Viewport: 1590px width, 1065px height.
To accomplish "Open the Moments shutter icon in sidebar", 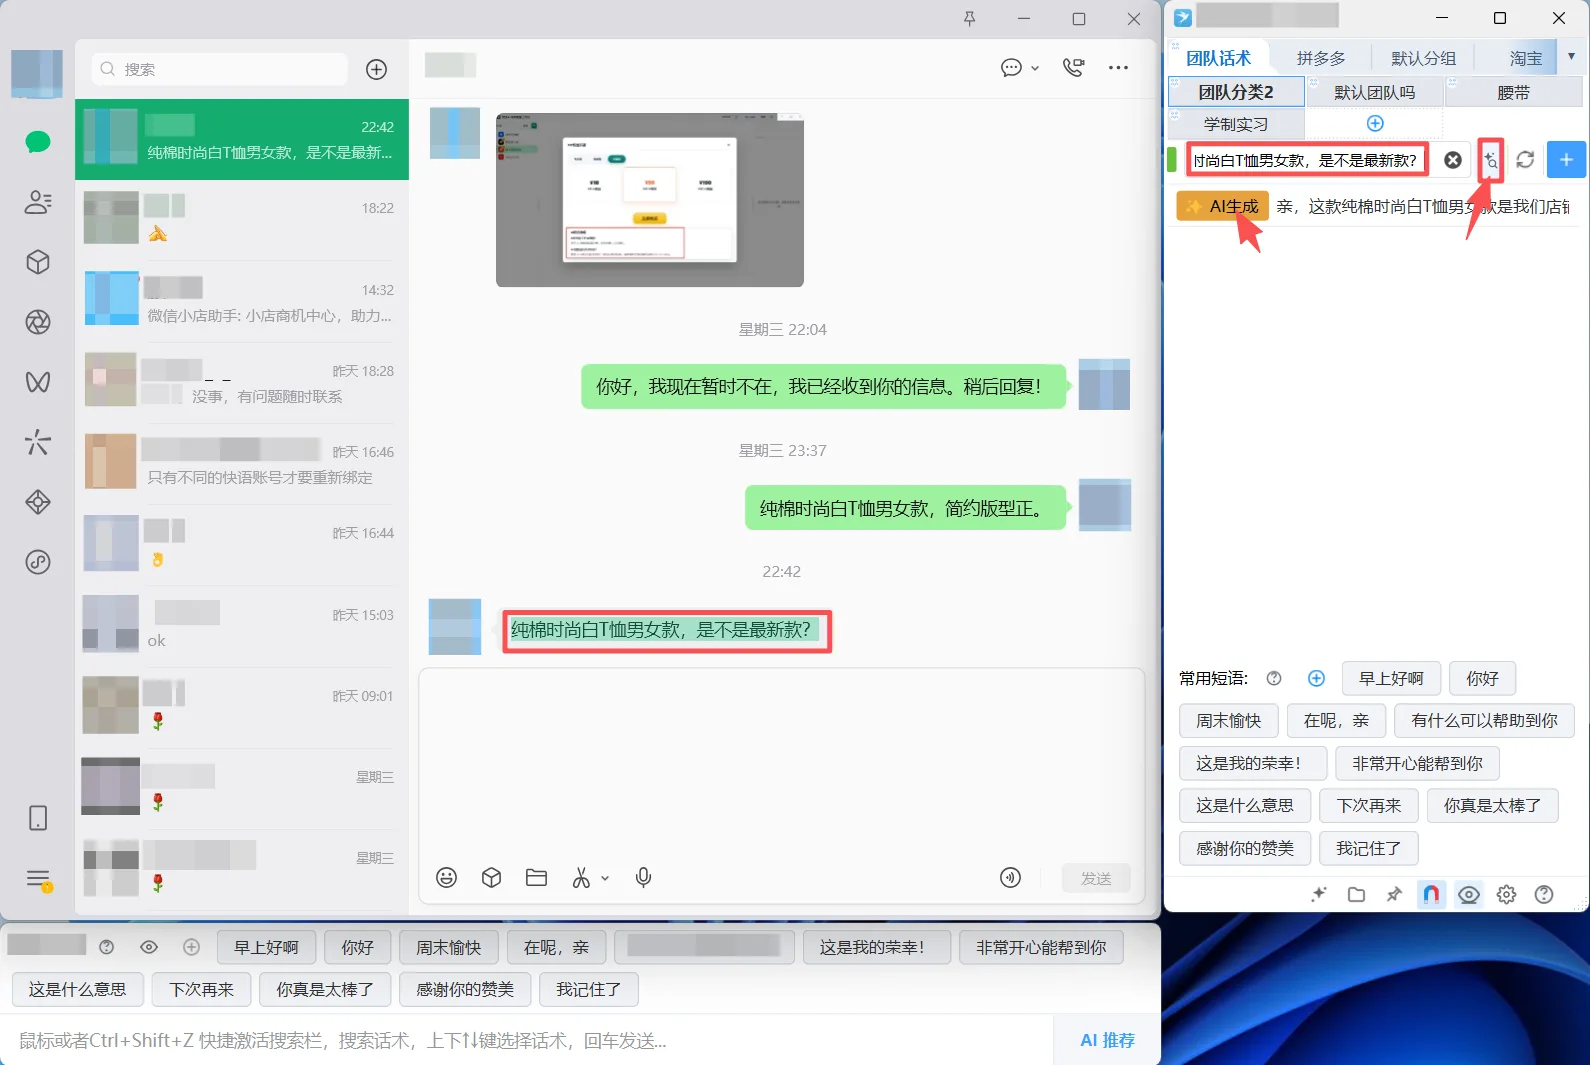I will 38,322.
